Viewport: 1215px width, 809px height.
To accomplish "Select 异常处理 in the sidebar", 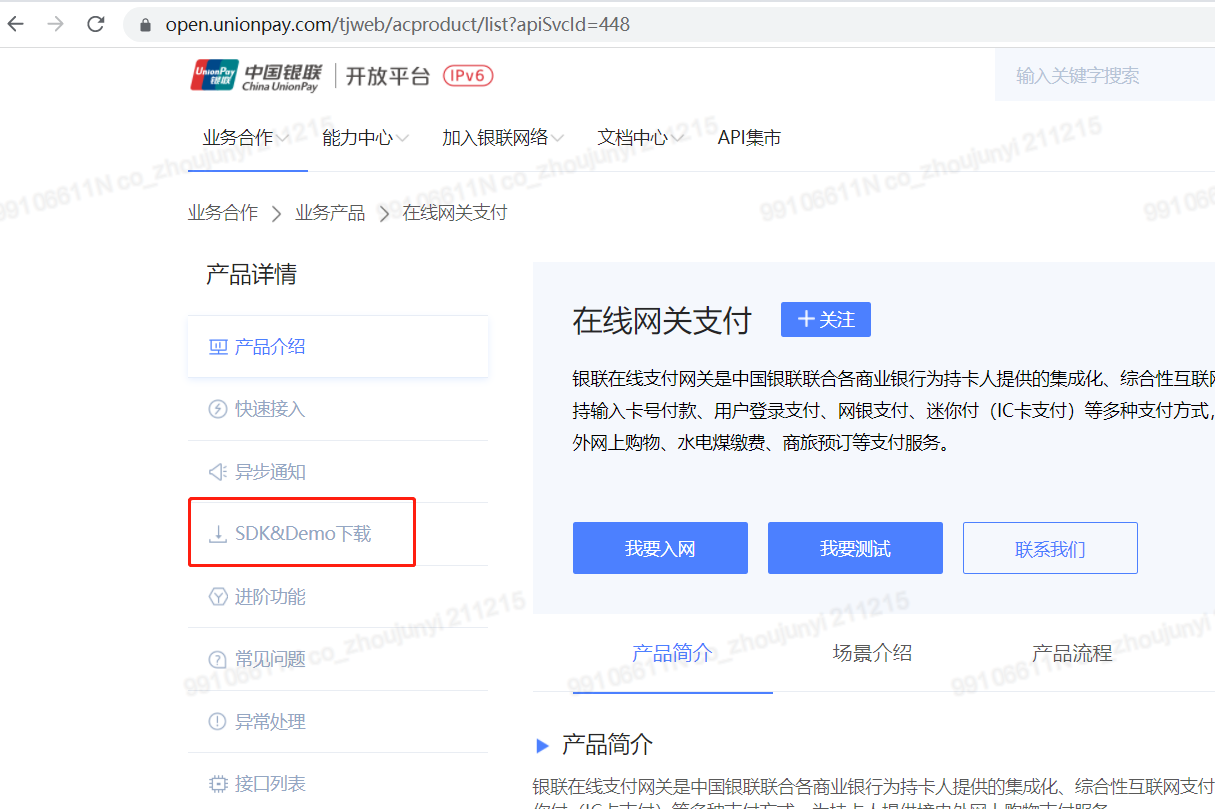I will 338,721.
